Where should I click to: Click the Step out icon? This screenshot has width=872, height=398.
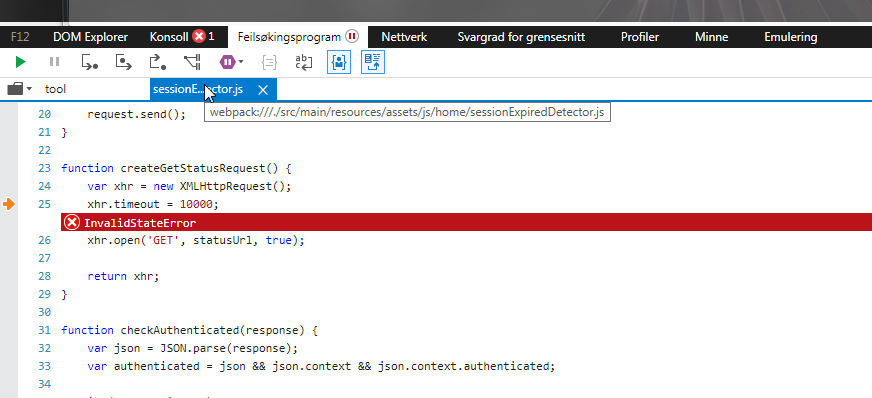tap(158, 62)
